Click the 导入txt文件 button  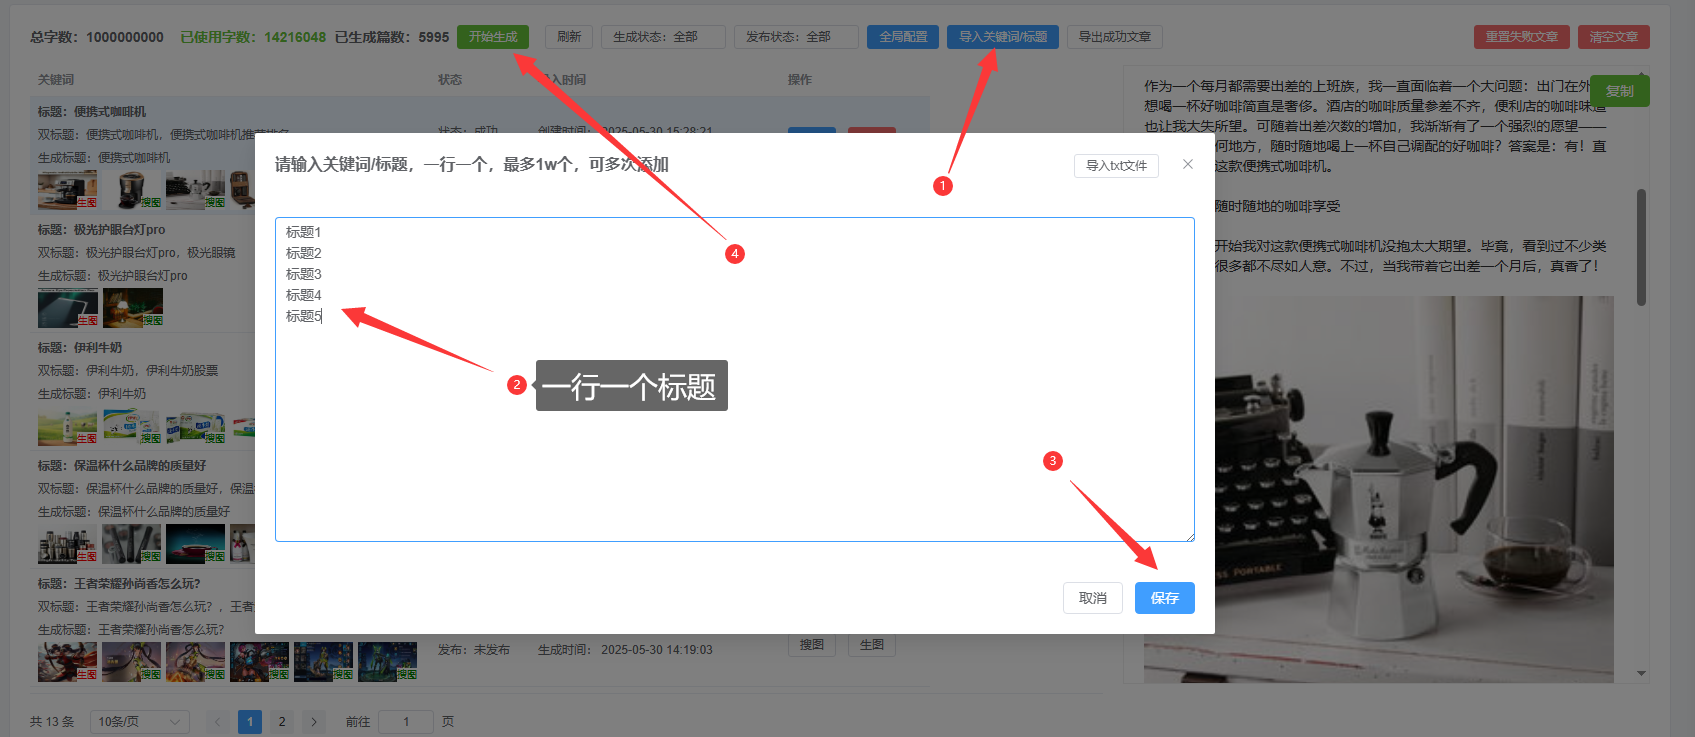(x=1116, y=166)
